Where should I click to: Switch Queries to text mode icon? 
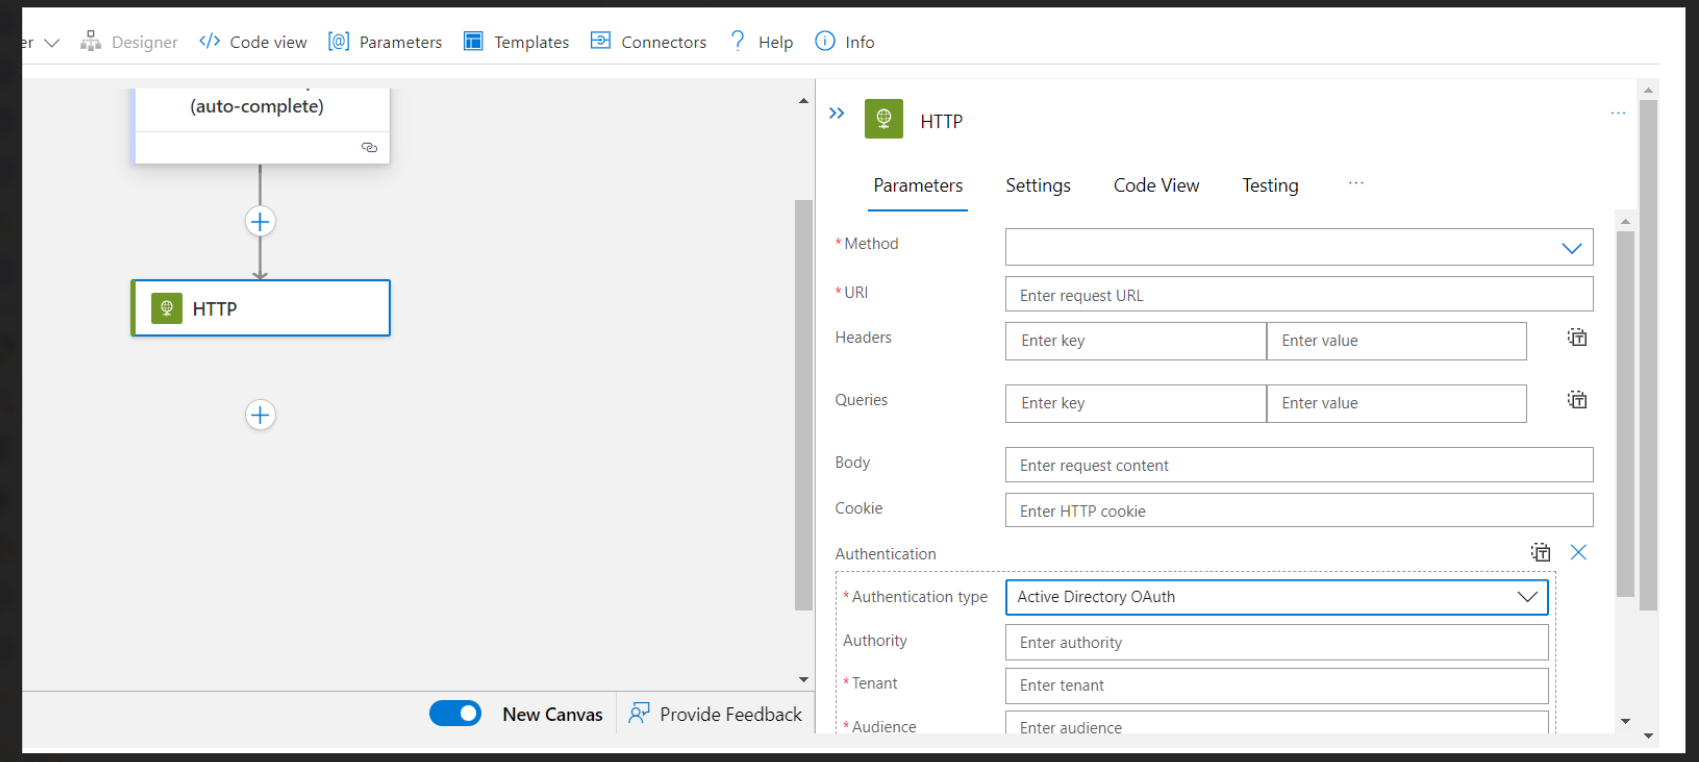[x=1577, y=400]
